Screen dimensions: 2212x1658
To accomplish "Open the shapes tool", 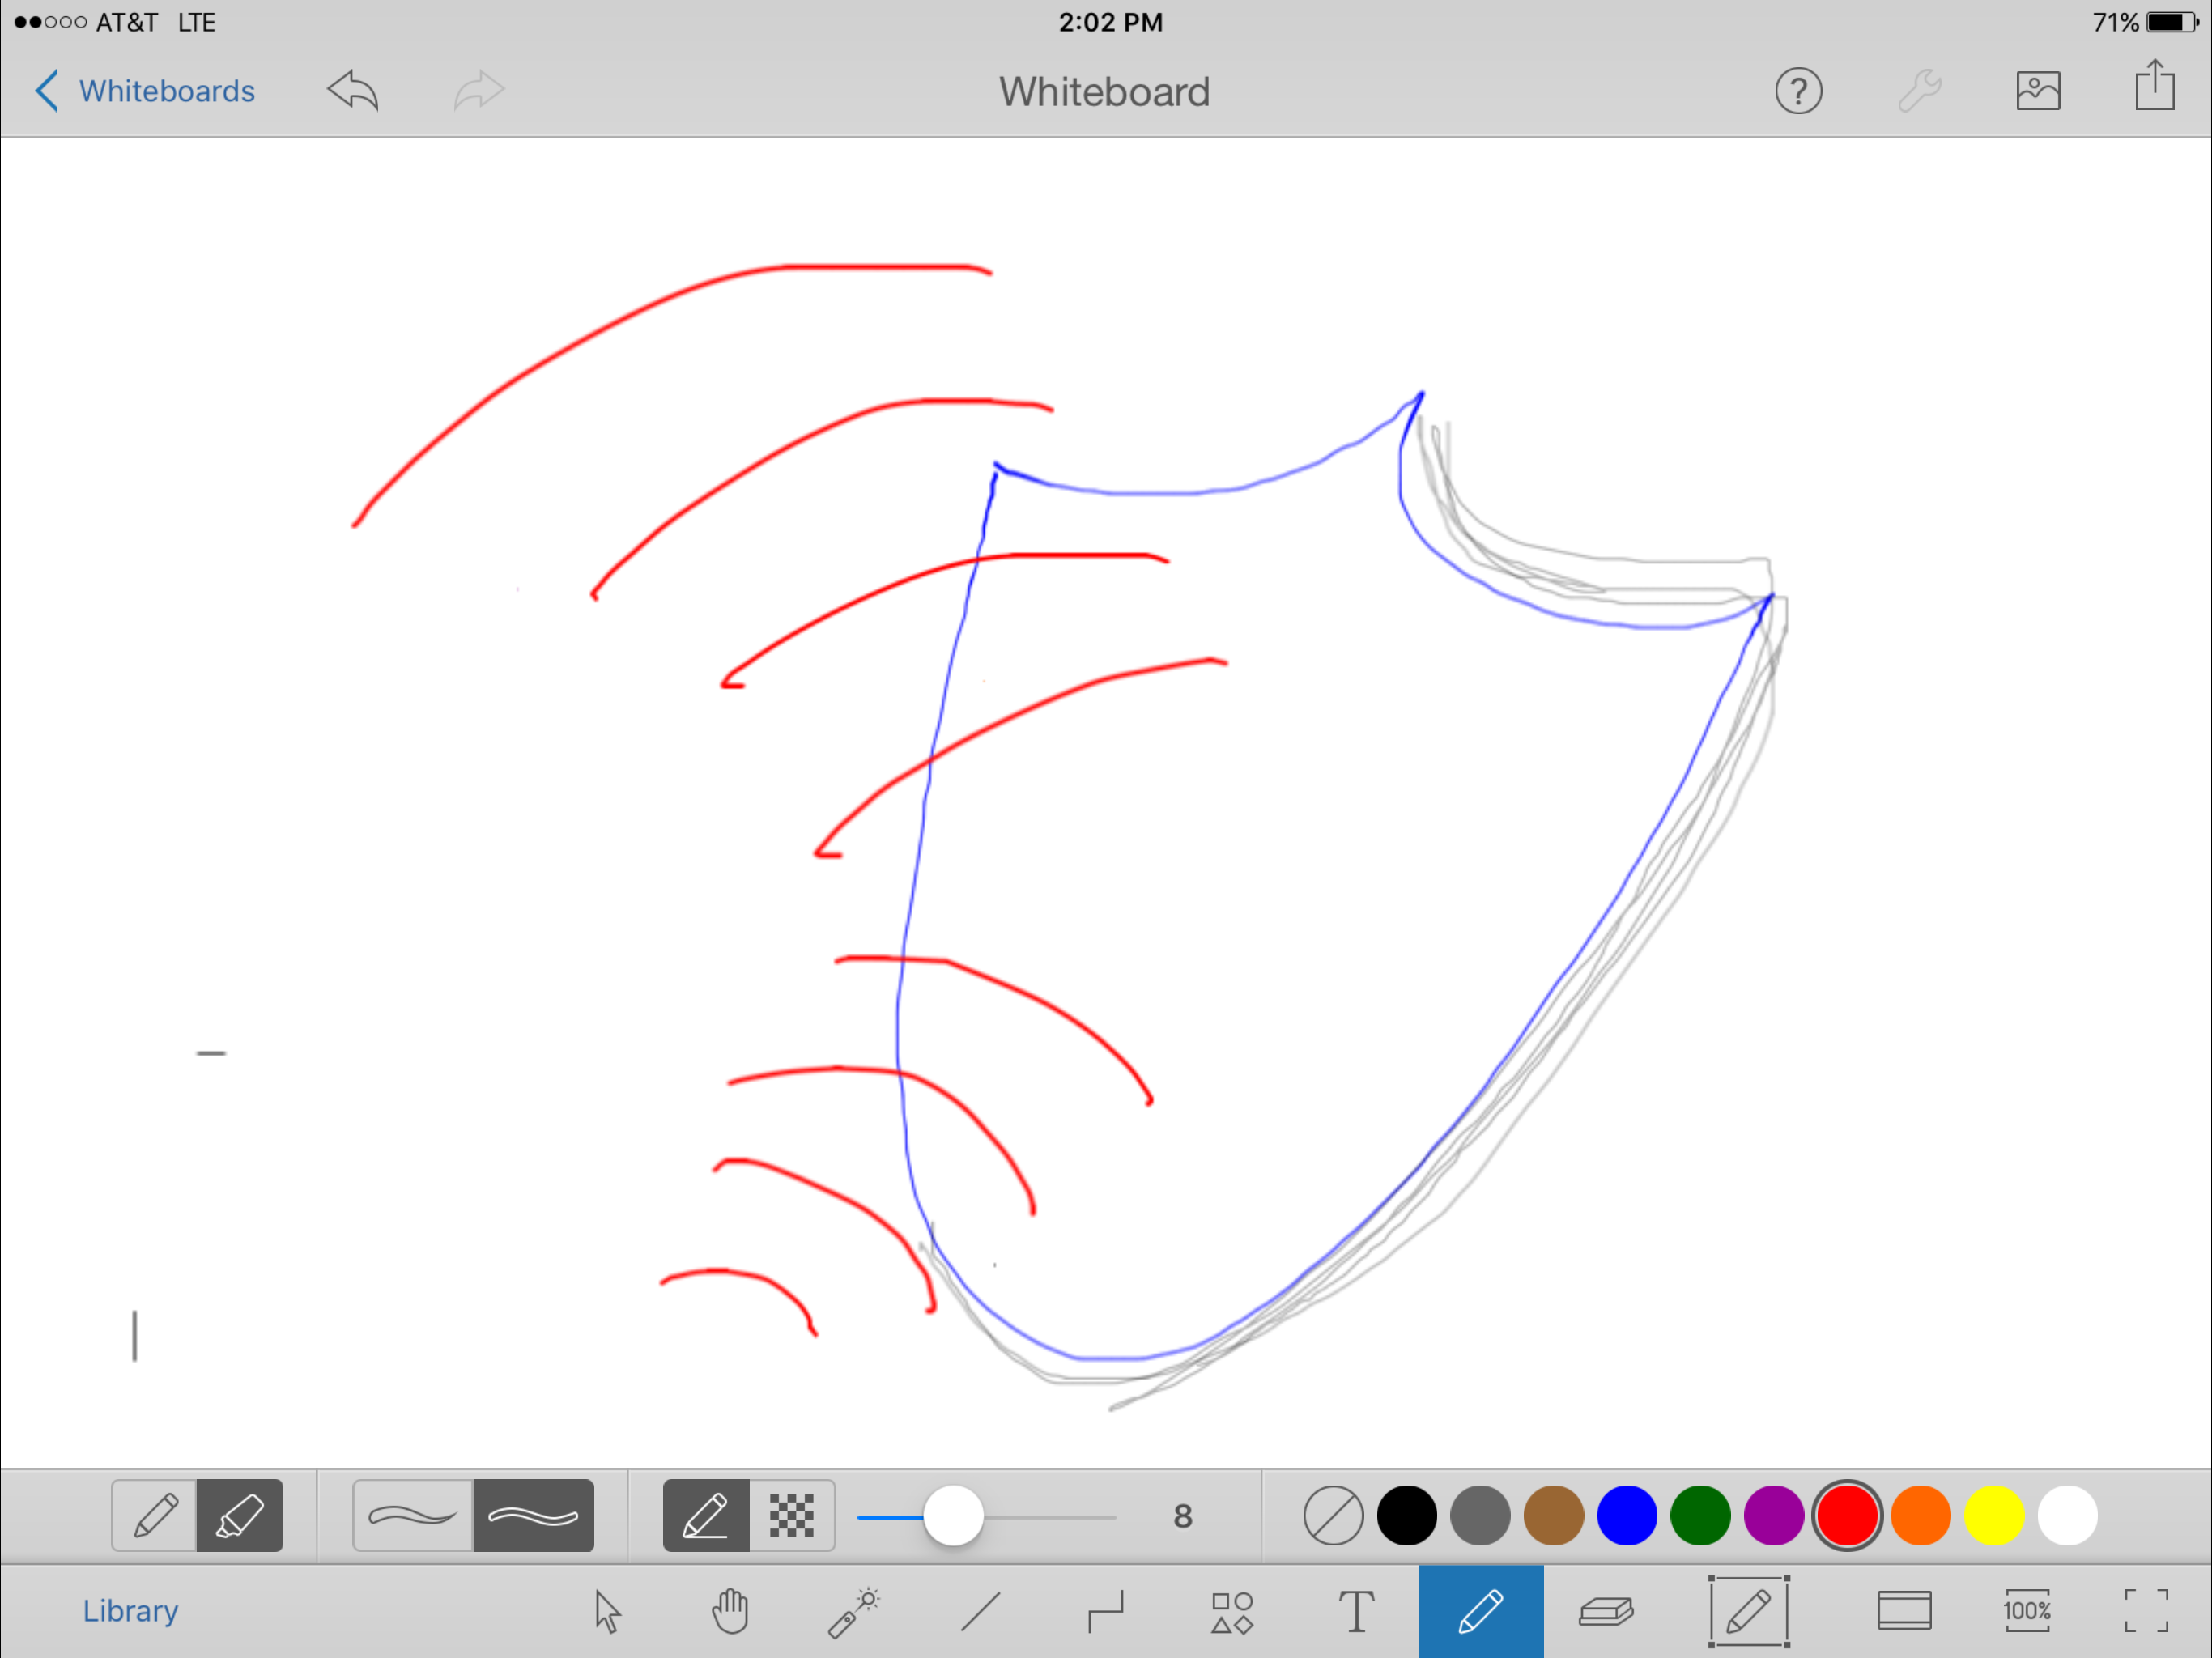I will pos(1232,1611).
